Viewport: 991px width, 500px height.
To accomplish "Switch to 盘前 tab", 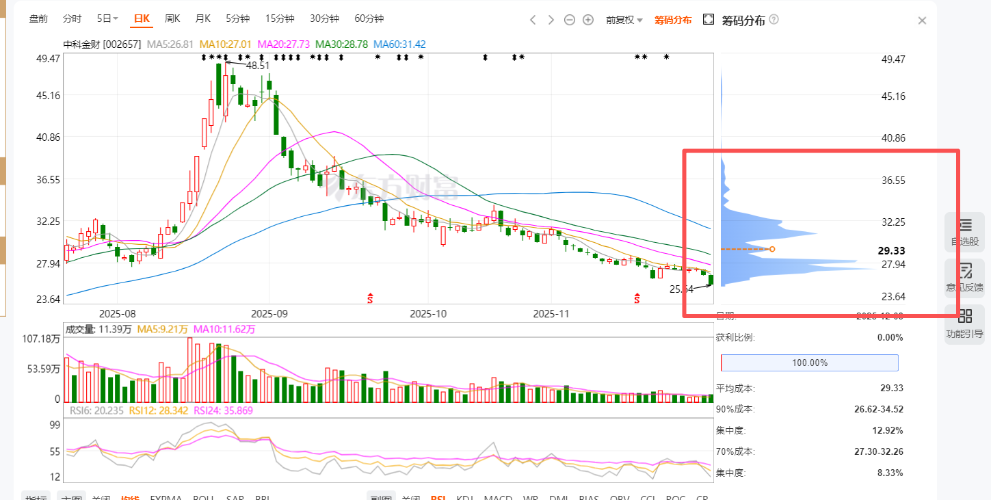I will pos(38,18).
